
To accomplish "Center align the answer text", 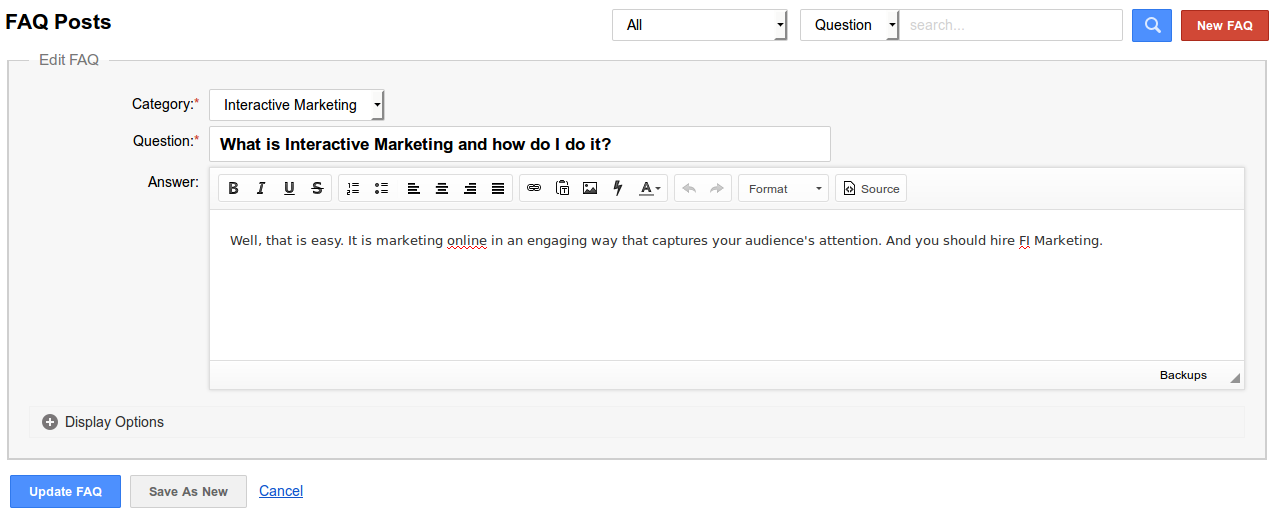I will point(441,188).
